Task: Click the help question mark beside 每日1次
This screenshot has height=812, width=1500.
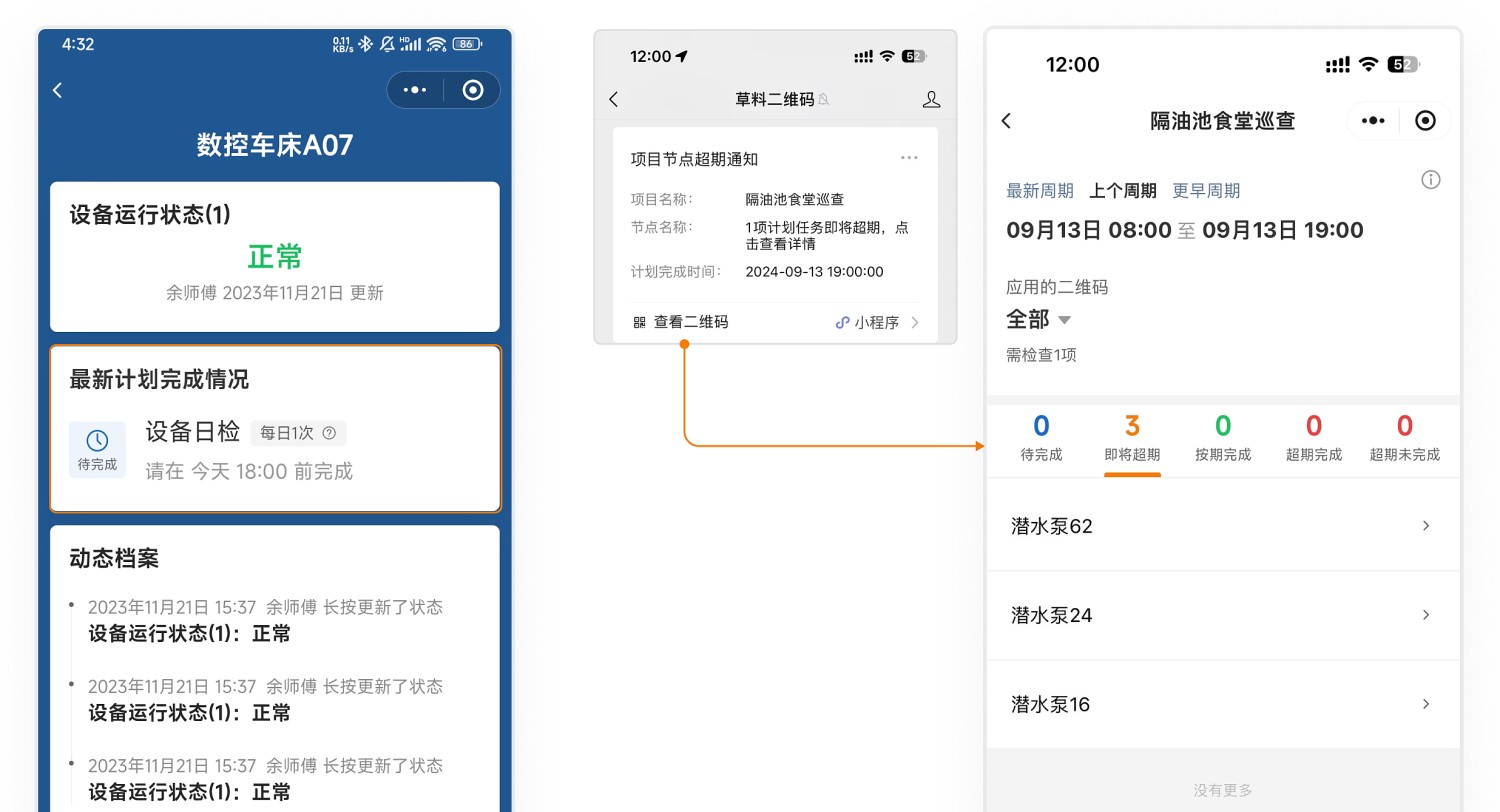Action: coord(329,433)
